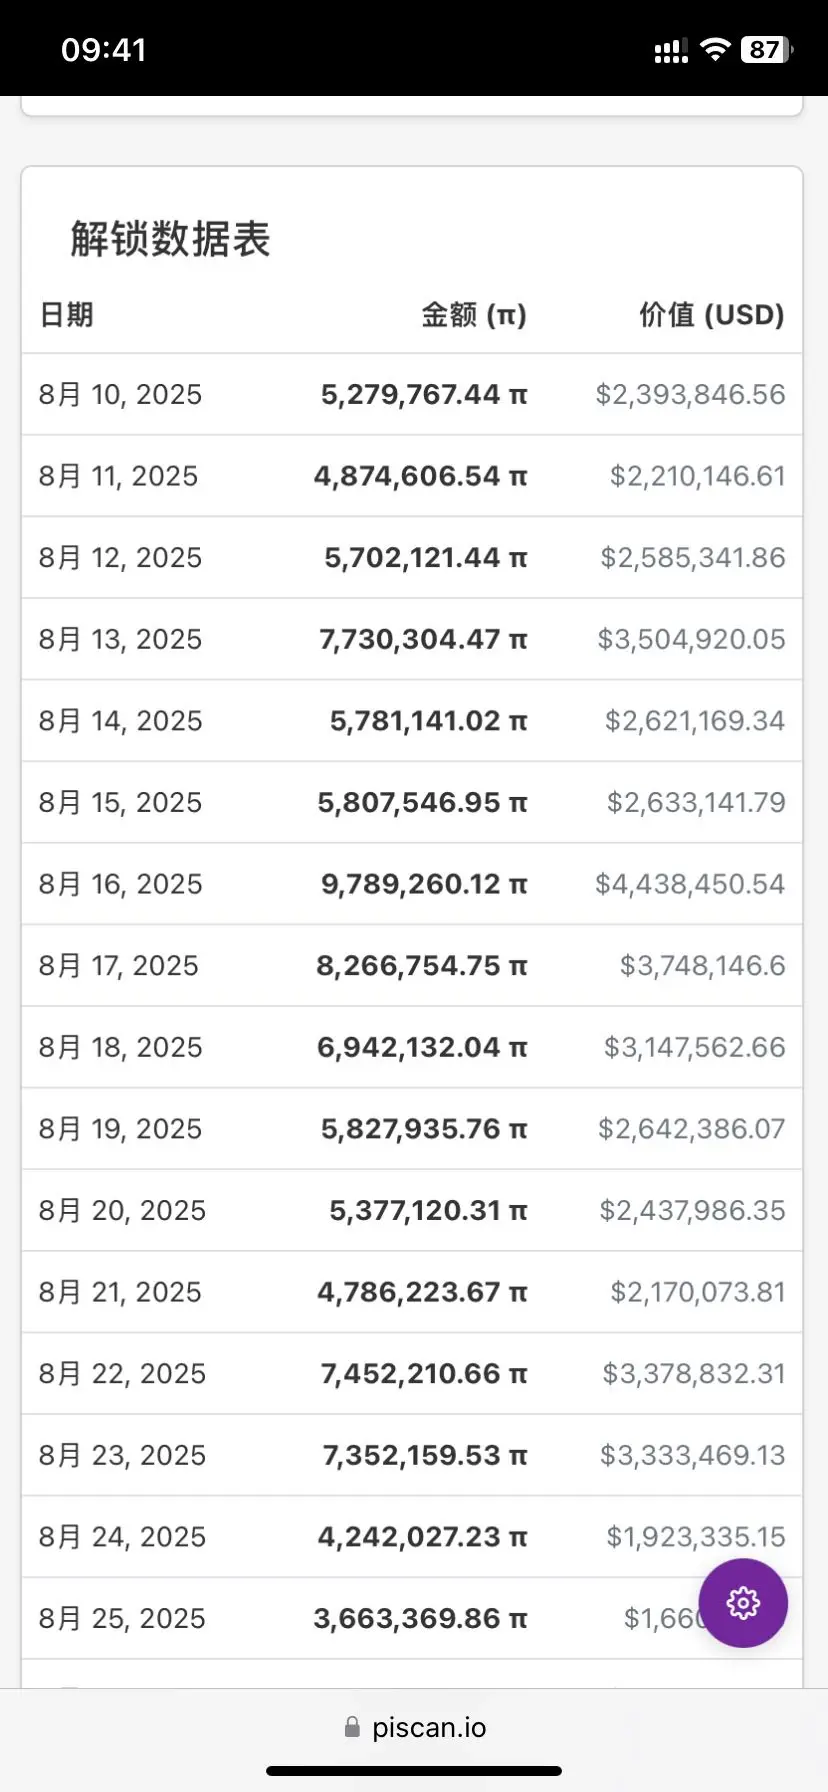The width and height of the screenshot is (828, 1792).
Task: Tap amount 3,663,369.86 π on 8月 25
Action: [420, 1619]
